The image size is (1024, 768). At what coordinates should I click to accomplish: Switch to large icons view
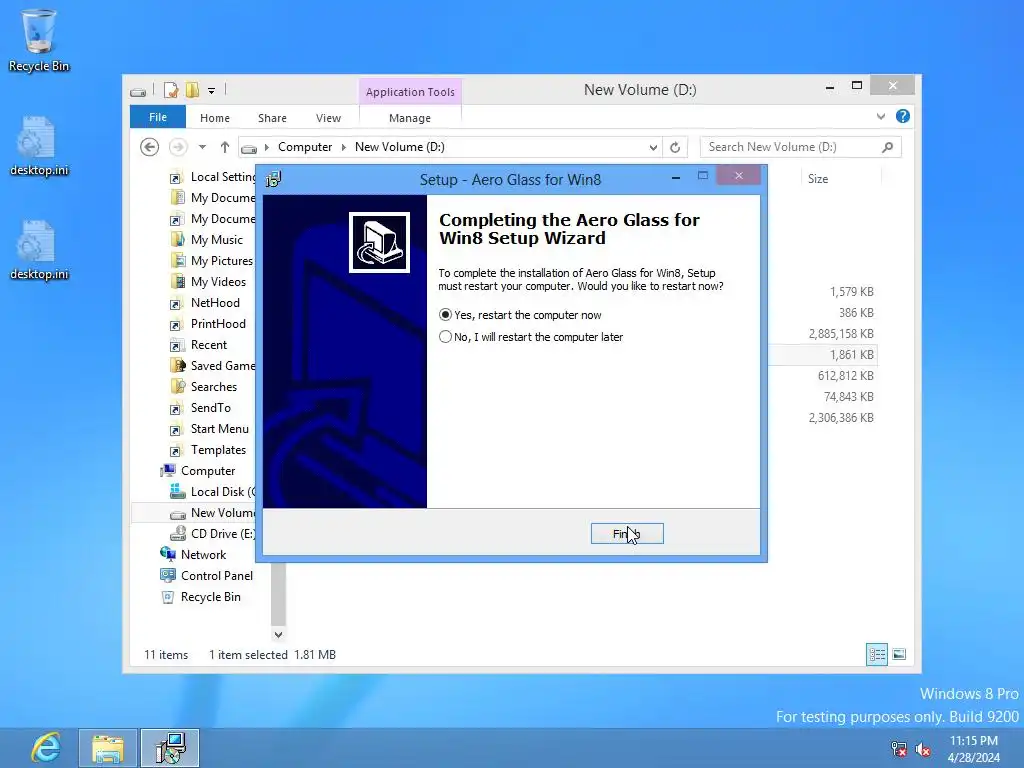coord(899,654)
